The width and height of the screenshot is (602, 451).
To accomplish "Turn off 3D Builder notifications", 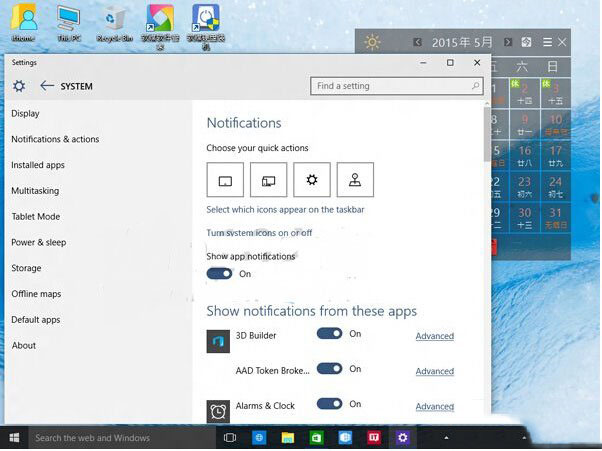I will [x=329, y=334].
